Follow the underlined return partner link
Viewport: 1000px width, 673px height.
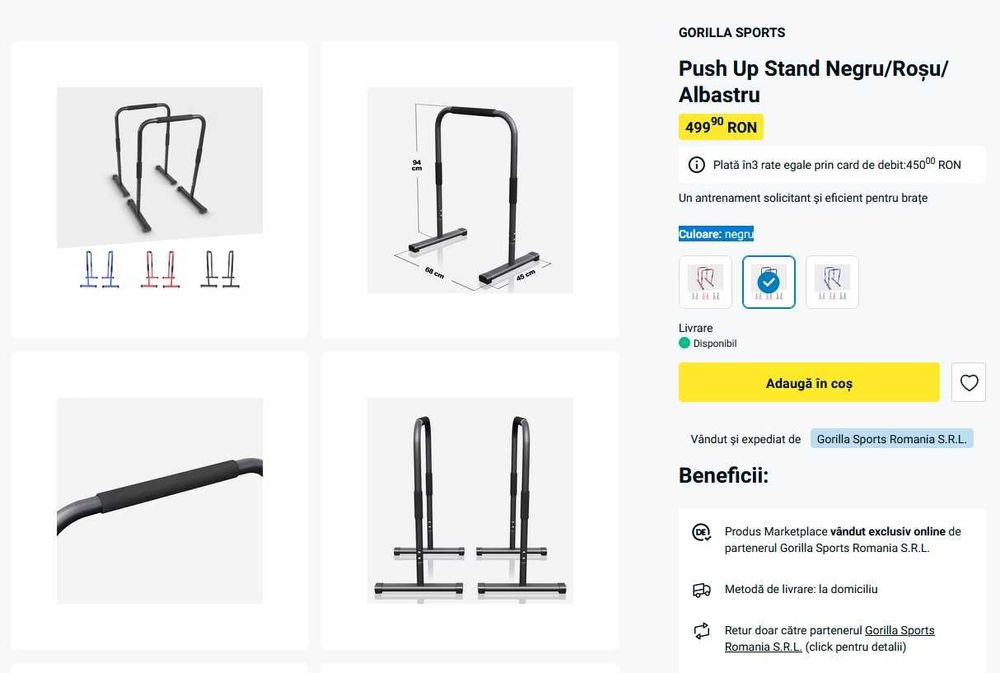pyautogui.click(x=899, y=631)
